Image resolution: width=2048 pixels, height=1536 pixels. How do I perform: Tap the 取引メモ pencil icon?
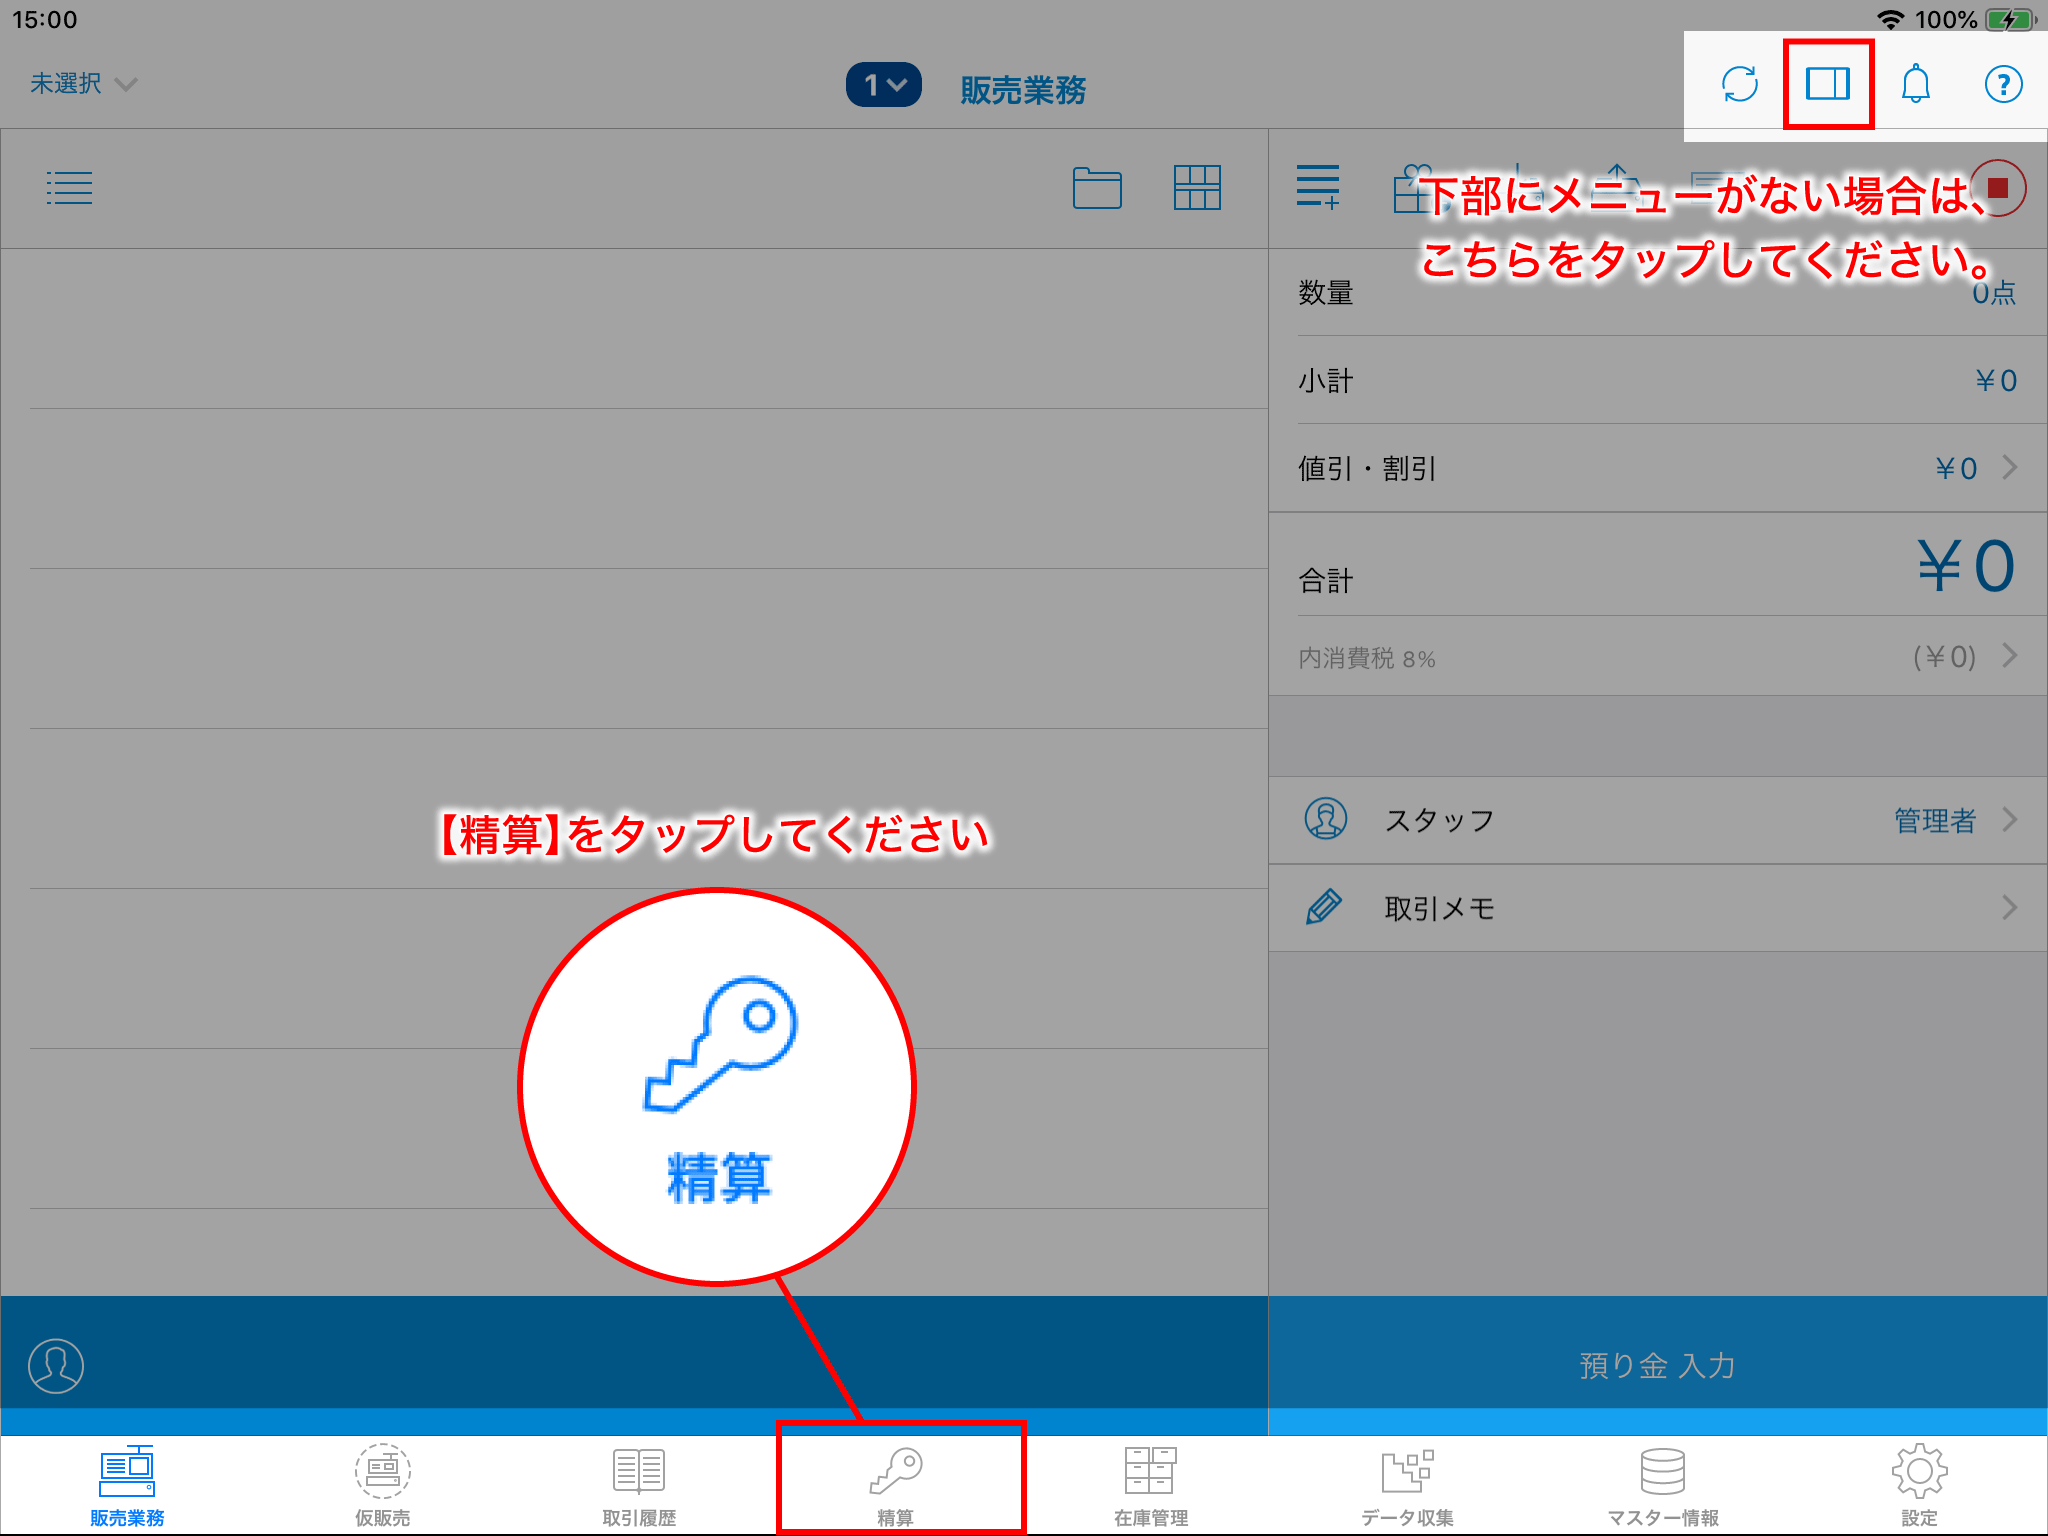[1324, 907]
